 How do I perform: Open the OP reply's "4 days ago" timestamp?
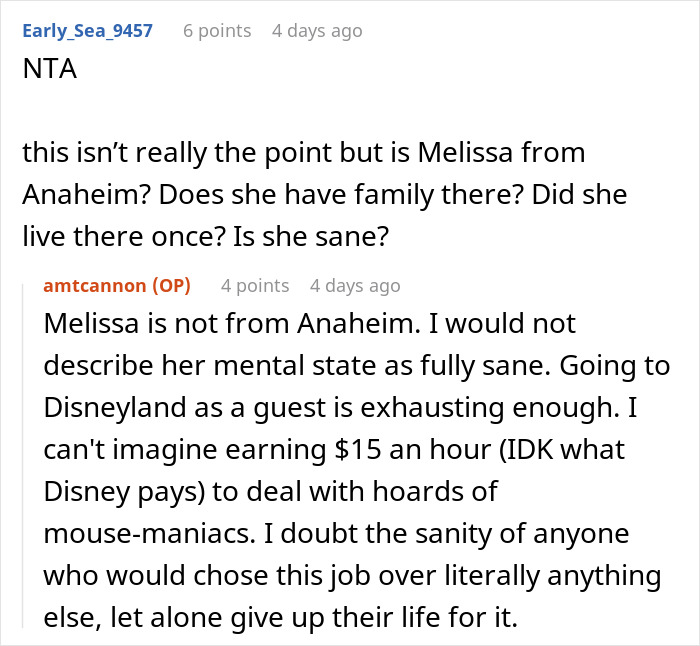pos(355,286)
